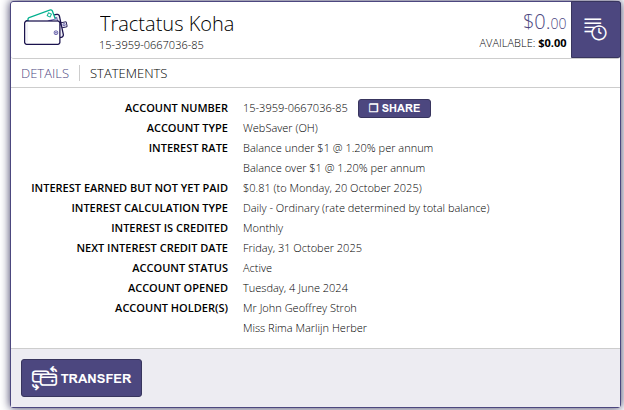The height and width of the screenshot is (410, 624).
Task: Click the Balance over $1 rate line
Action: (334, 168)
